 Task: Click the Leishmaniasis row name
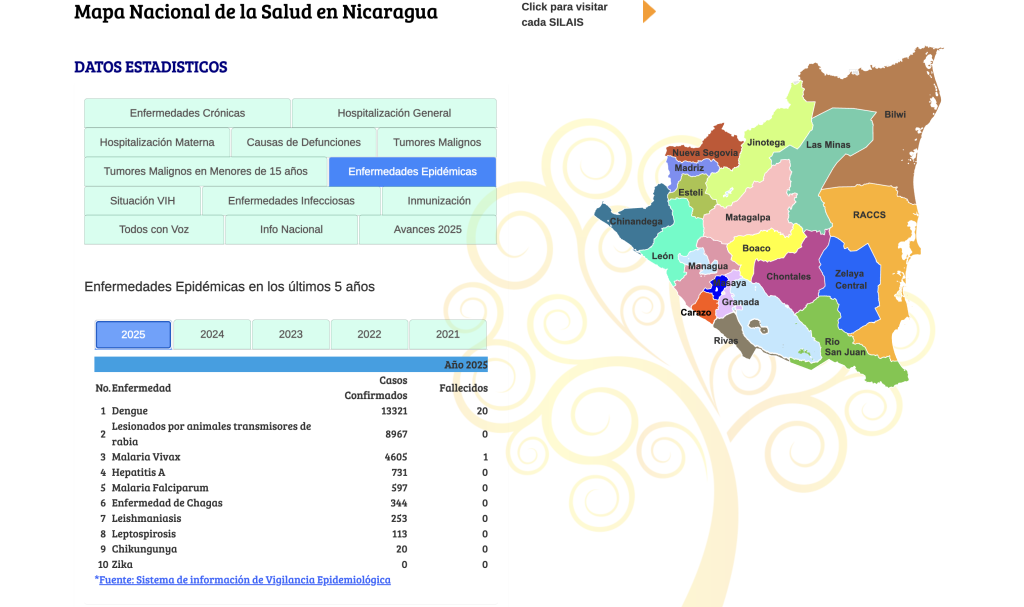(x=146, y=519)
